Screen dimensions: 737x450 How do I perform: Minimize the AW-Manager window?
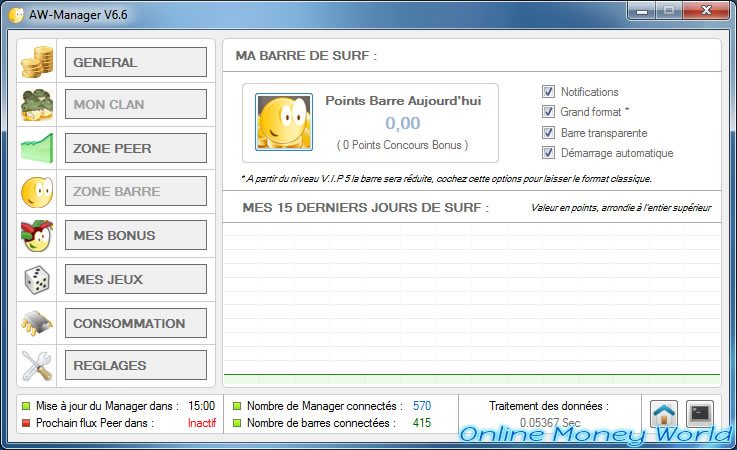642,11
